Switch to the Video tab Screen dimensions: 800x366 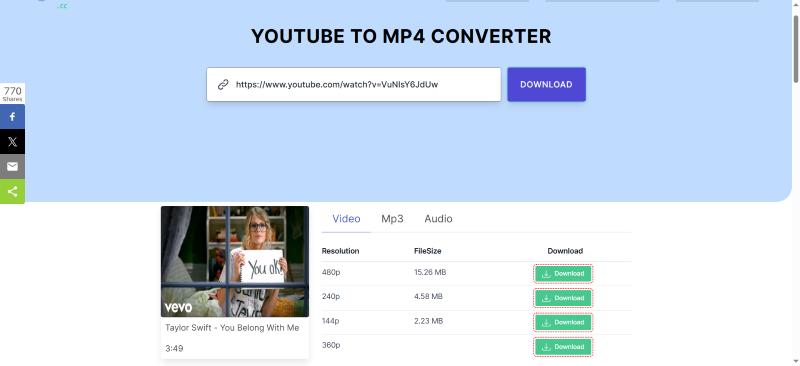(x=346, y=219)
